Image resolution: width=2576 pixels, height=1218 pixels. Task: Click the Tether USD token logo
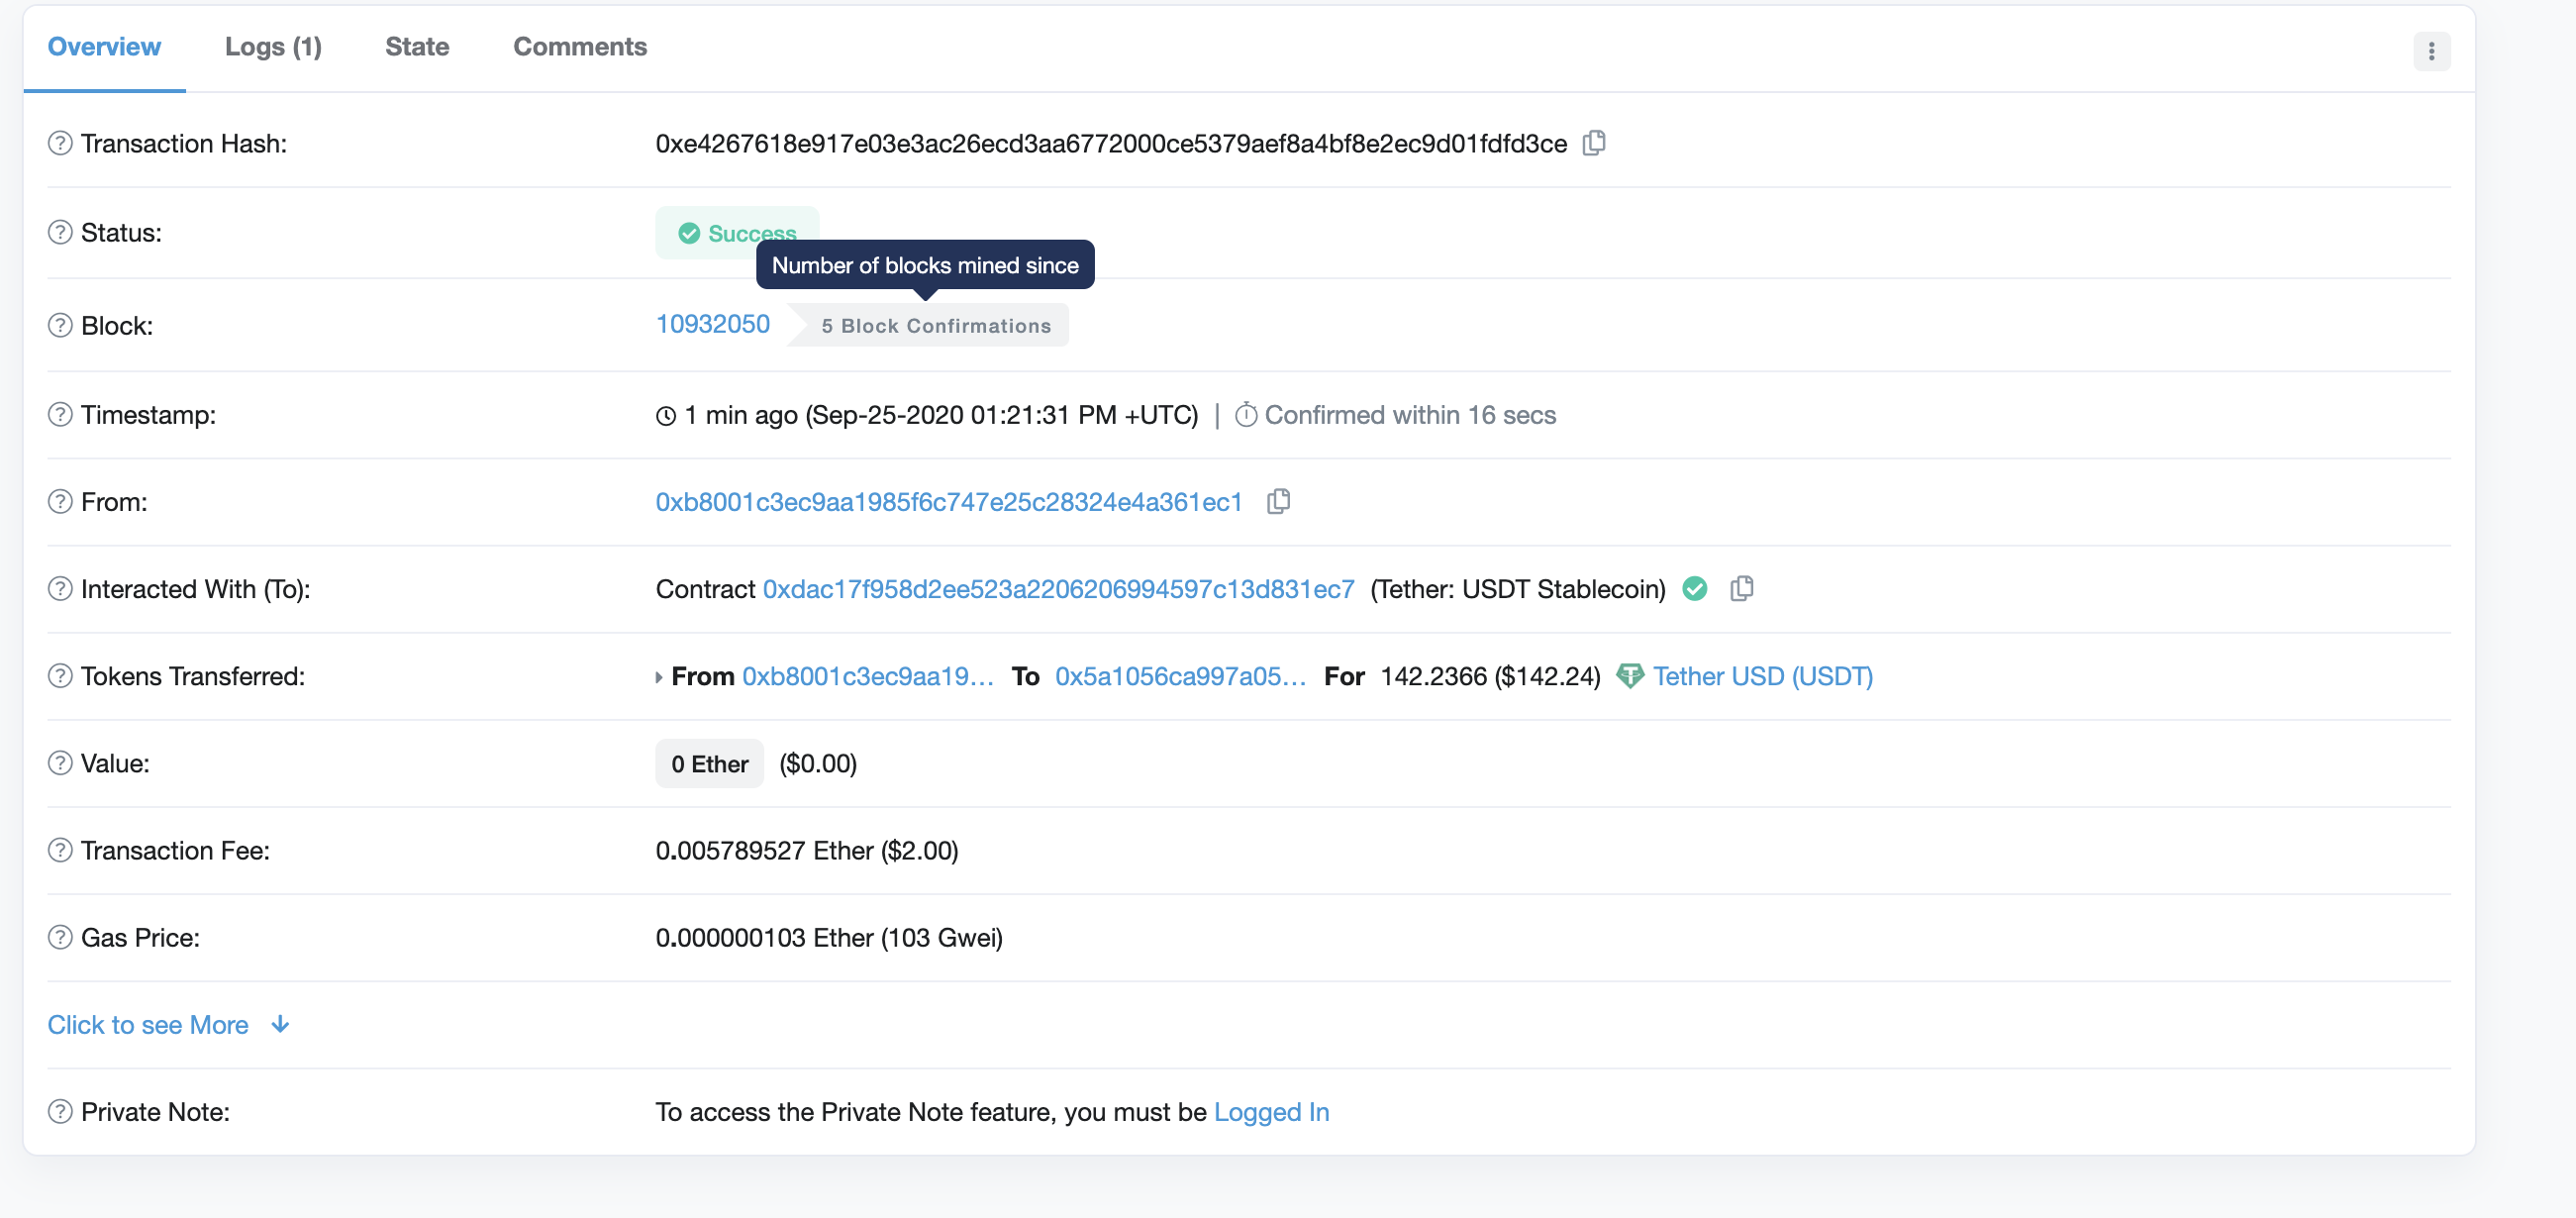[x=1630, y=676]
